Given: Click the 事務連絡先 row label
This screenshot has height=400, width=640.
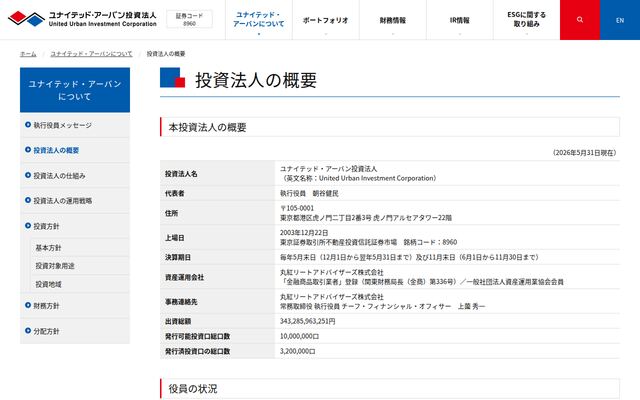Looking at the screenshot, I should click(x=181, y=302).
